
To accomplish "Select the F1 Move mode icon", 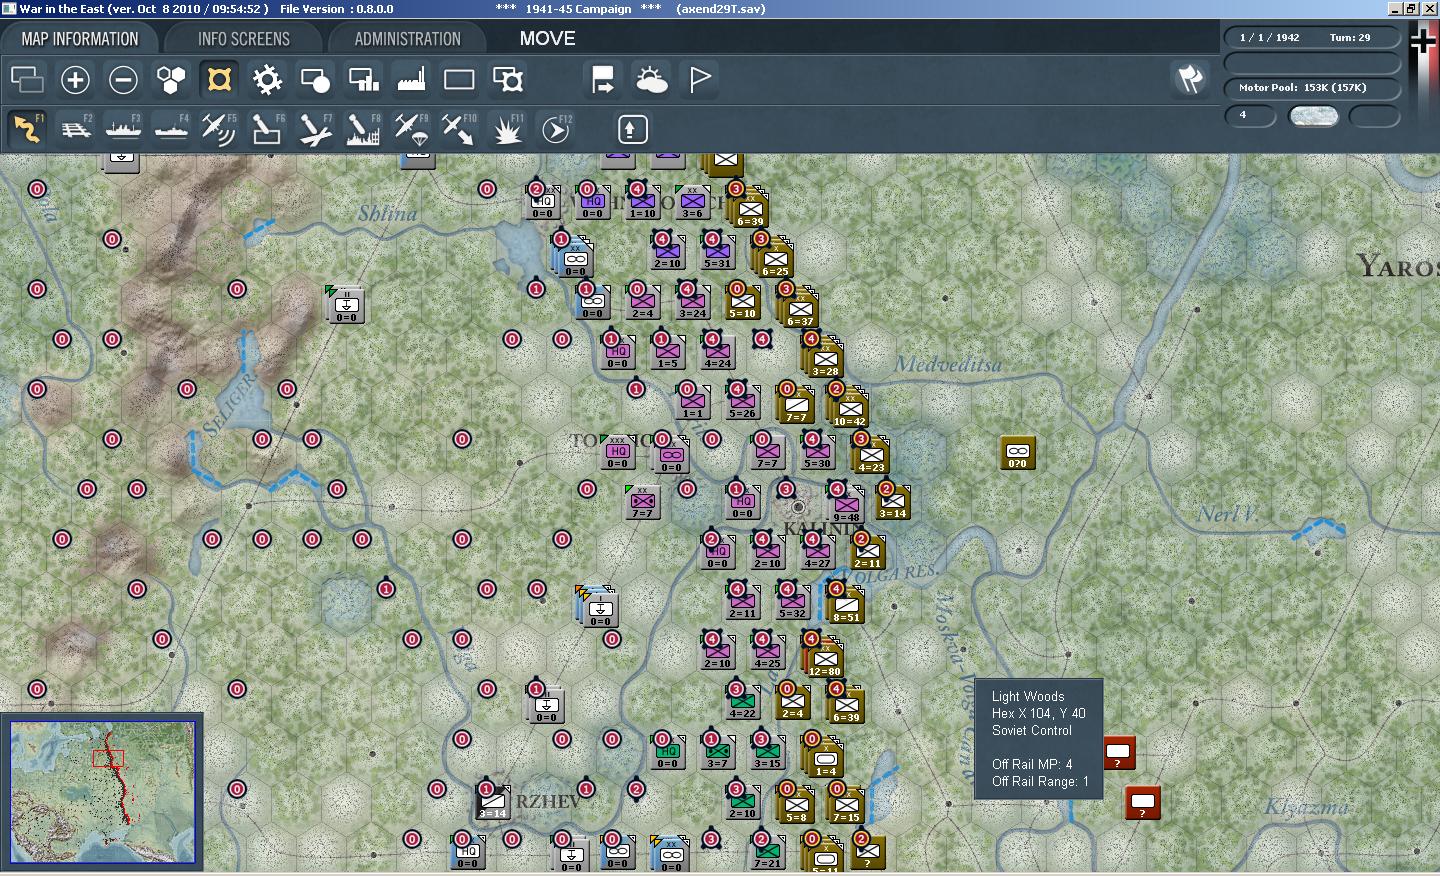I will pos(27,129).
